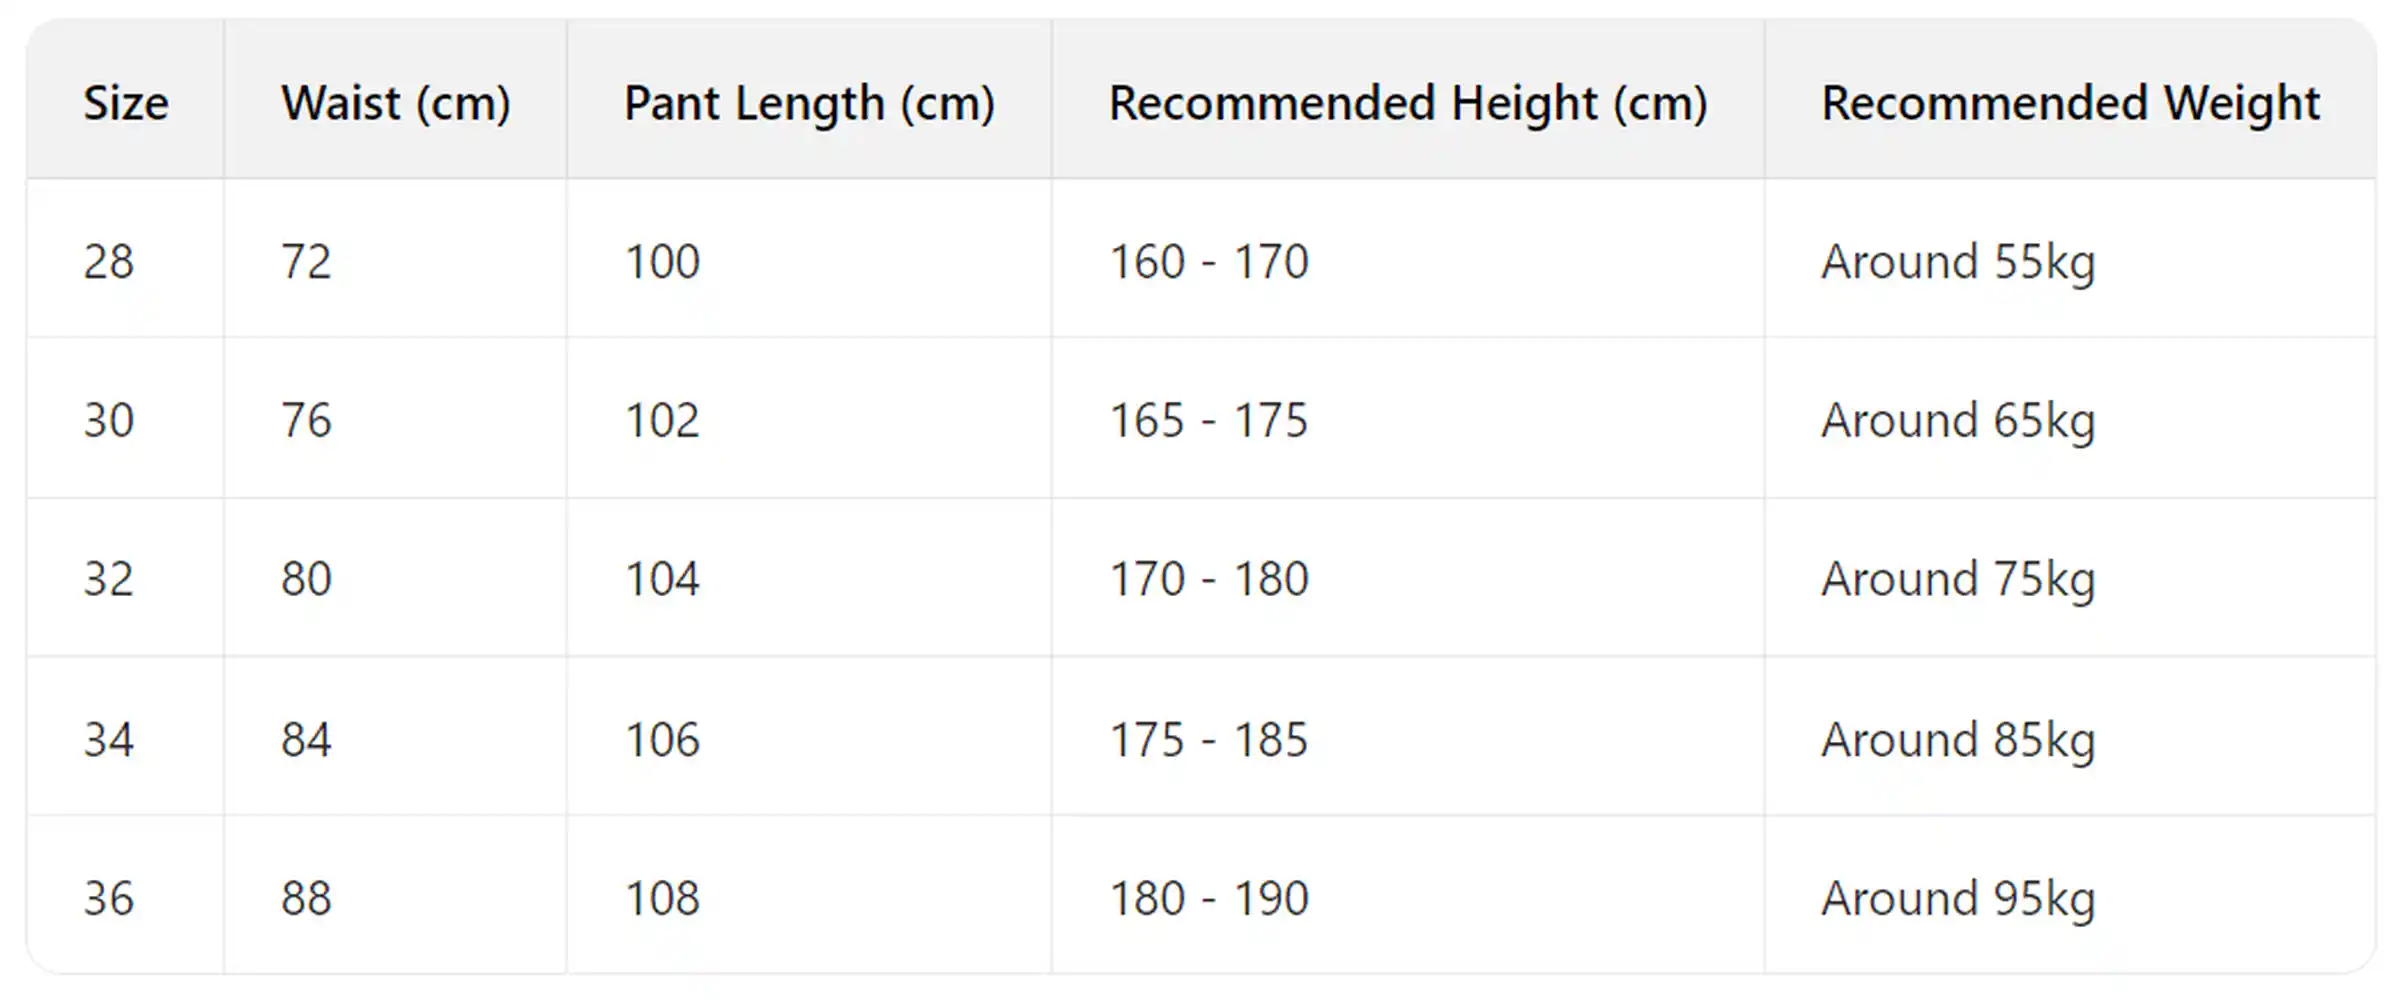
Task: Click the waist value 88
Action: 306,898
